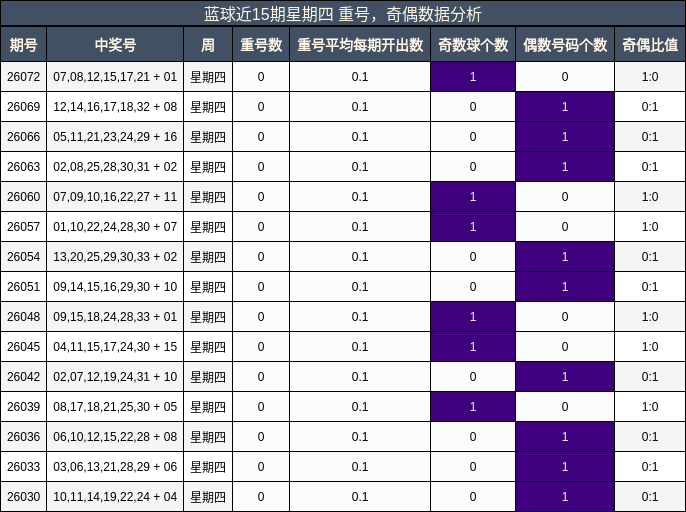Click winning numbers 02,07,12,19,24,31 + 10
Screen dimensions: 686x512
click(x=115, y=377)
